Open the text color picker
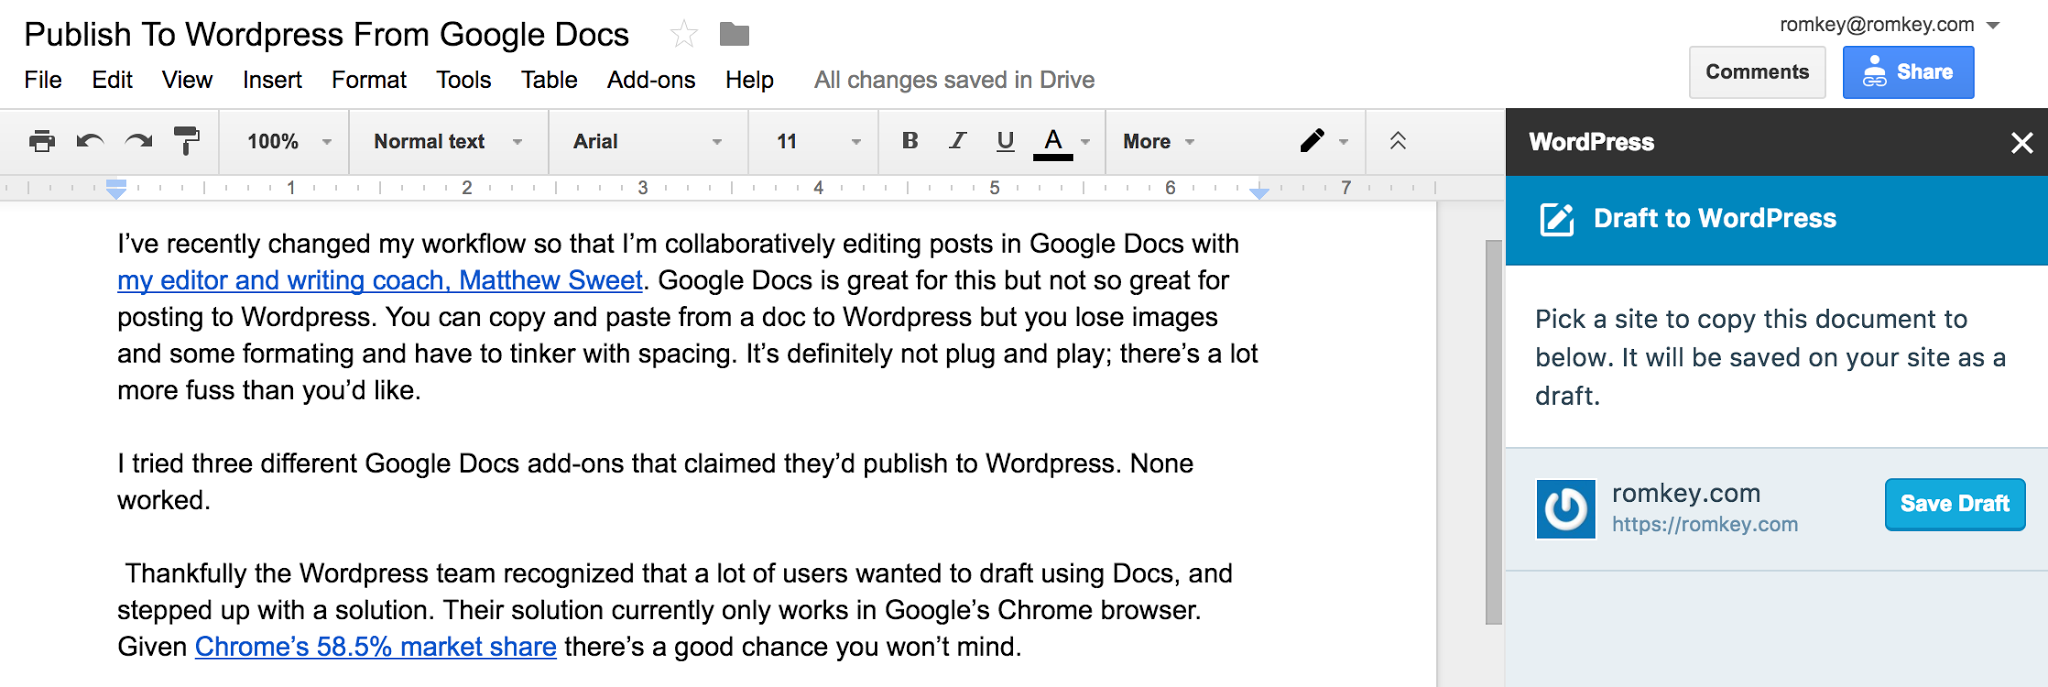The image size is (2048, 687). (x=1053, y=141)
